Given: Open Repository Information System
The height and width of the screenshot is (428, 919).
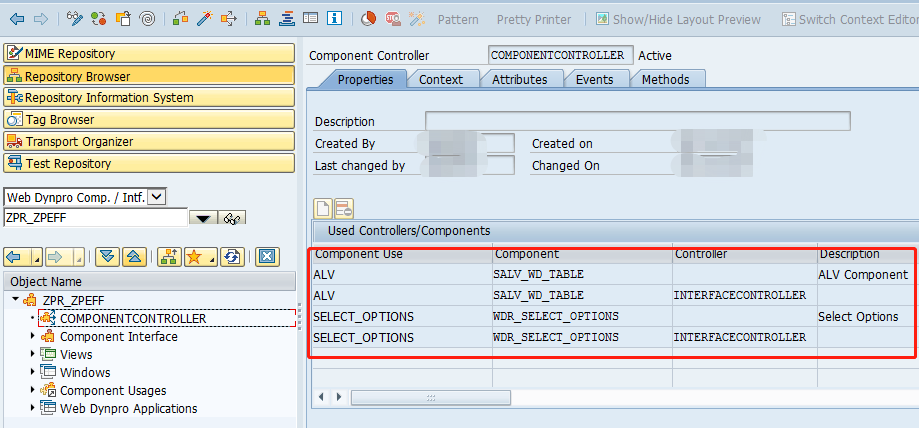Looking at the screenshot, I should pyautogui.click(x=149, y=97).
